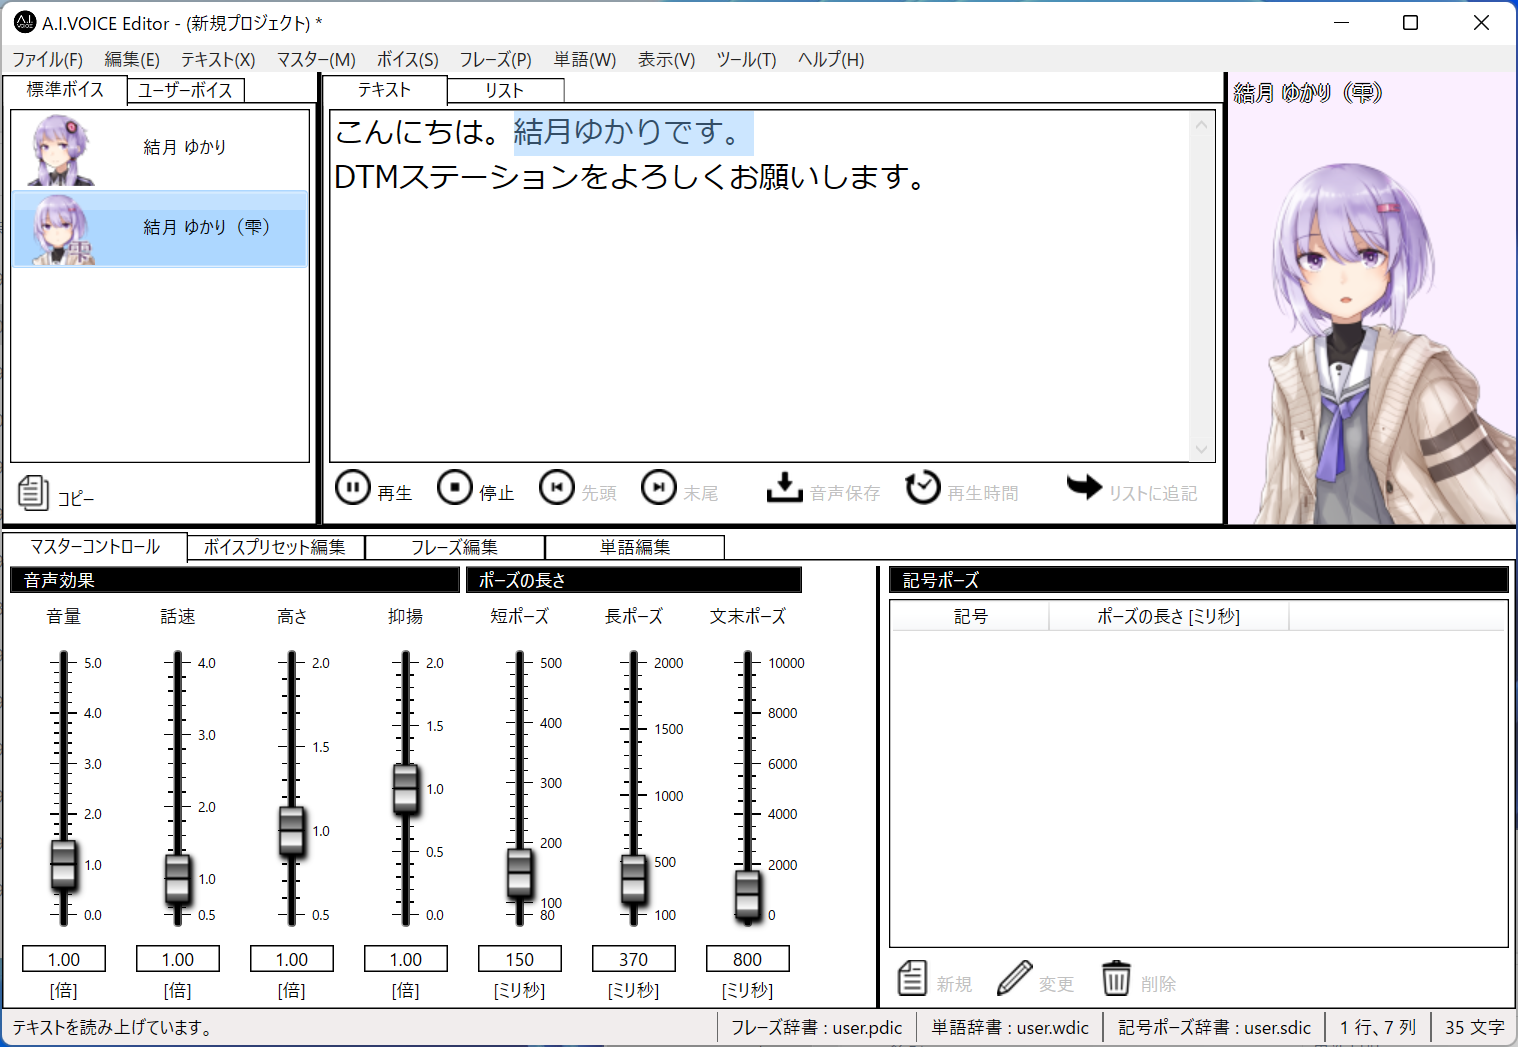Click the text editor scroll down arrow
Image resolution: width=1518 pixels, height=1047 pixels.
(x=1201, y=450)
